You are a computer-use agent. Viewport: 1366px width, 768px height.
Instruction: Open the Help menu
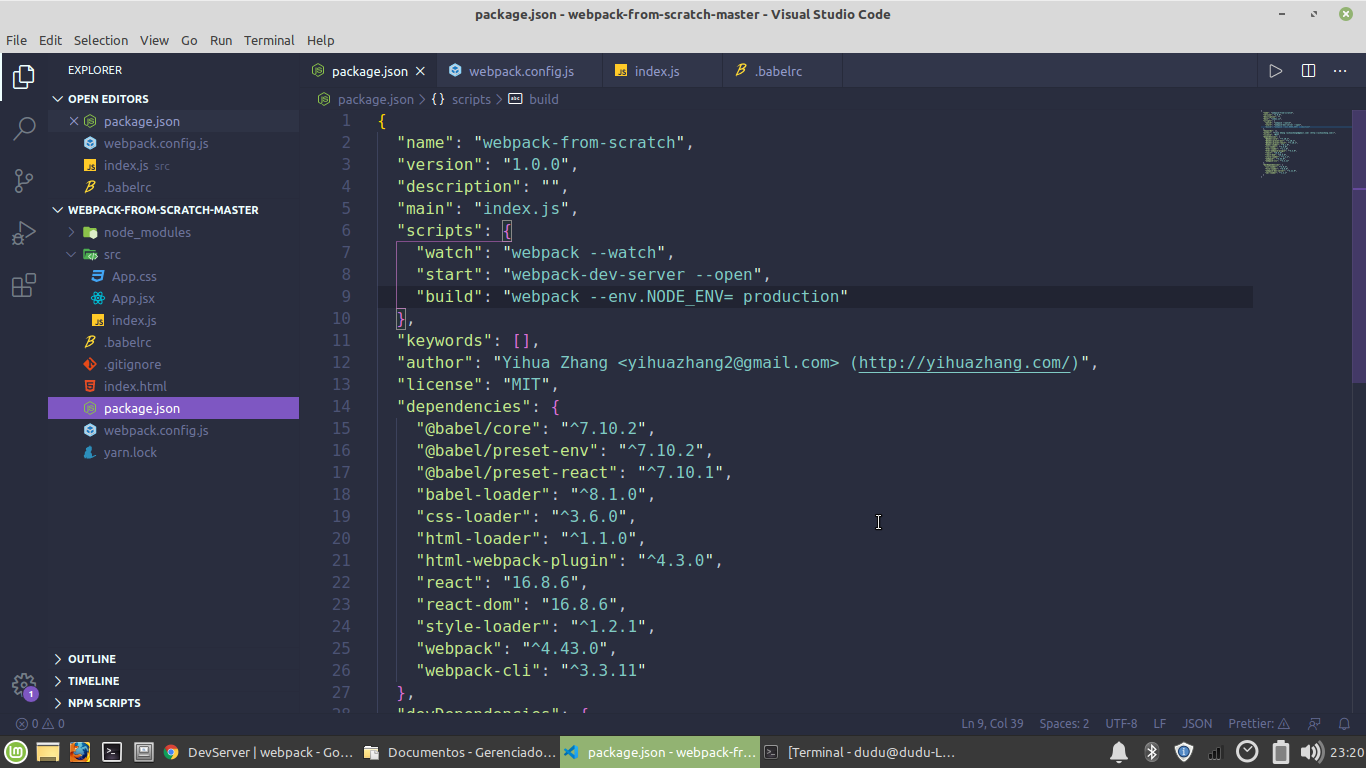coord(321,40)
